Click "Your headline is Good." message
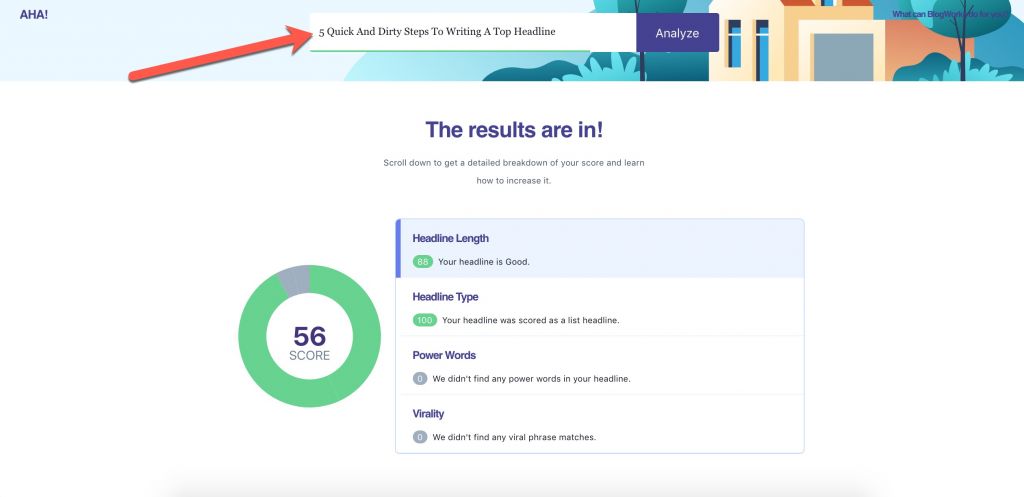This screenshot has width=1024, height=497. click(484, 262)
